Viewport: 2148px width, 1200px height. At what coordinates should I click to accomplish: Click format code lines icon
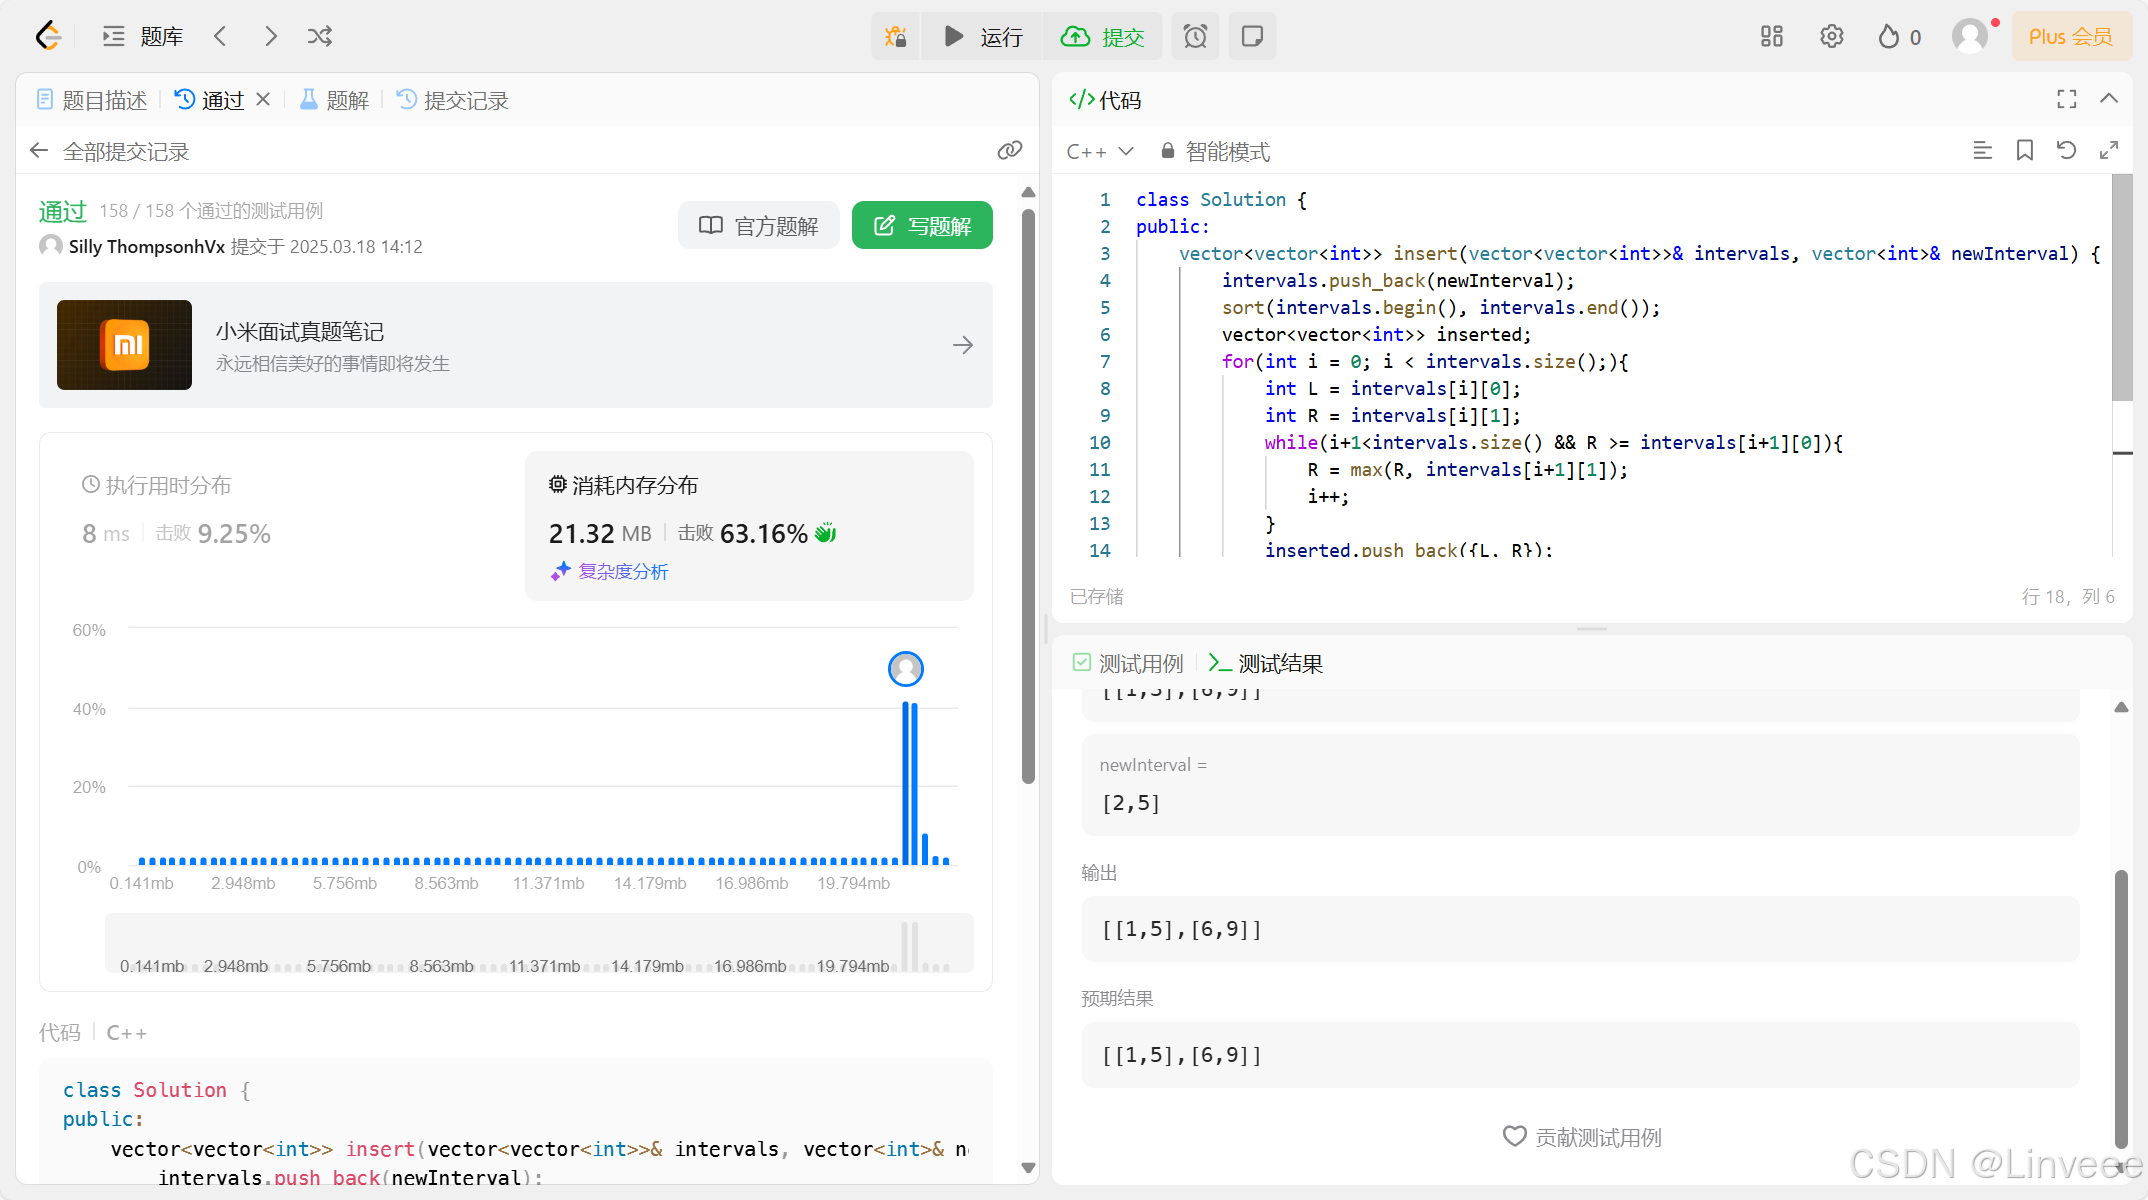pos(1982,150)
